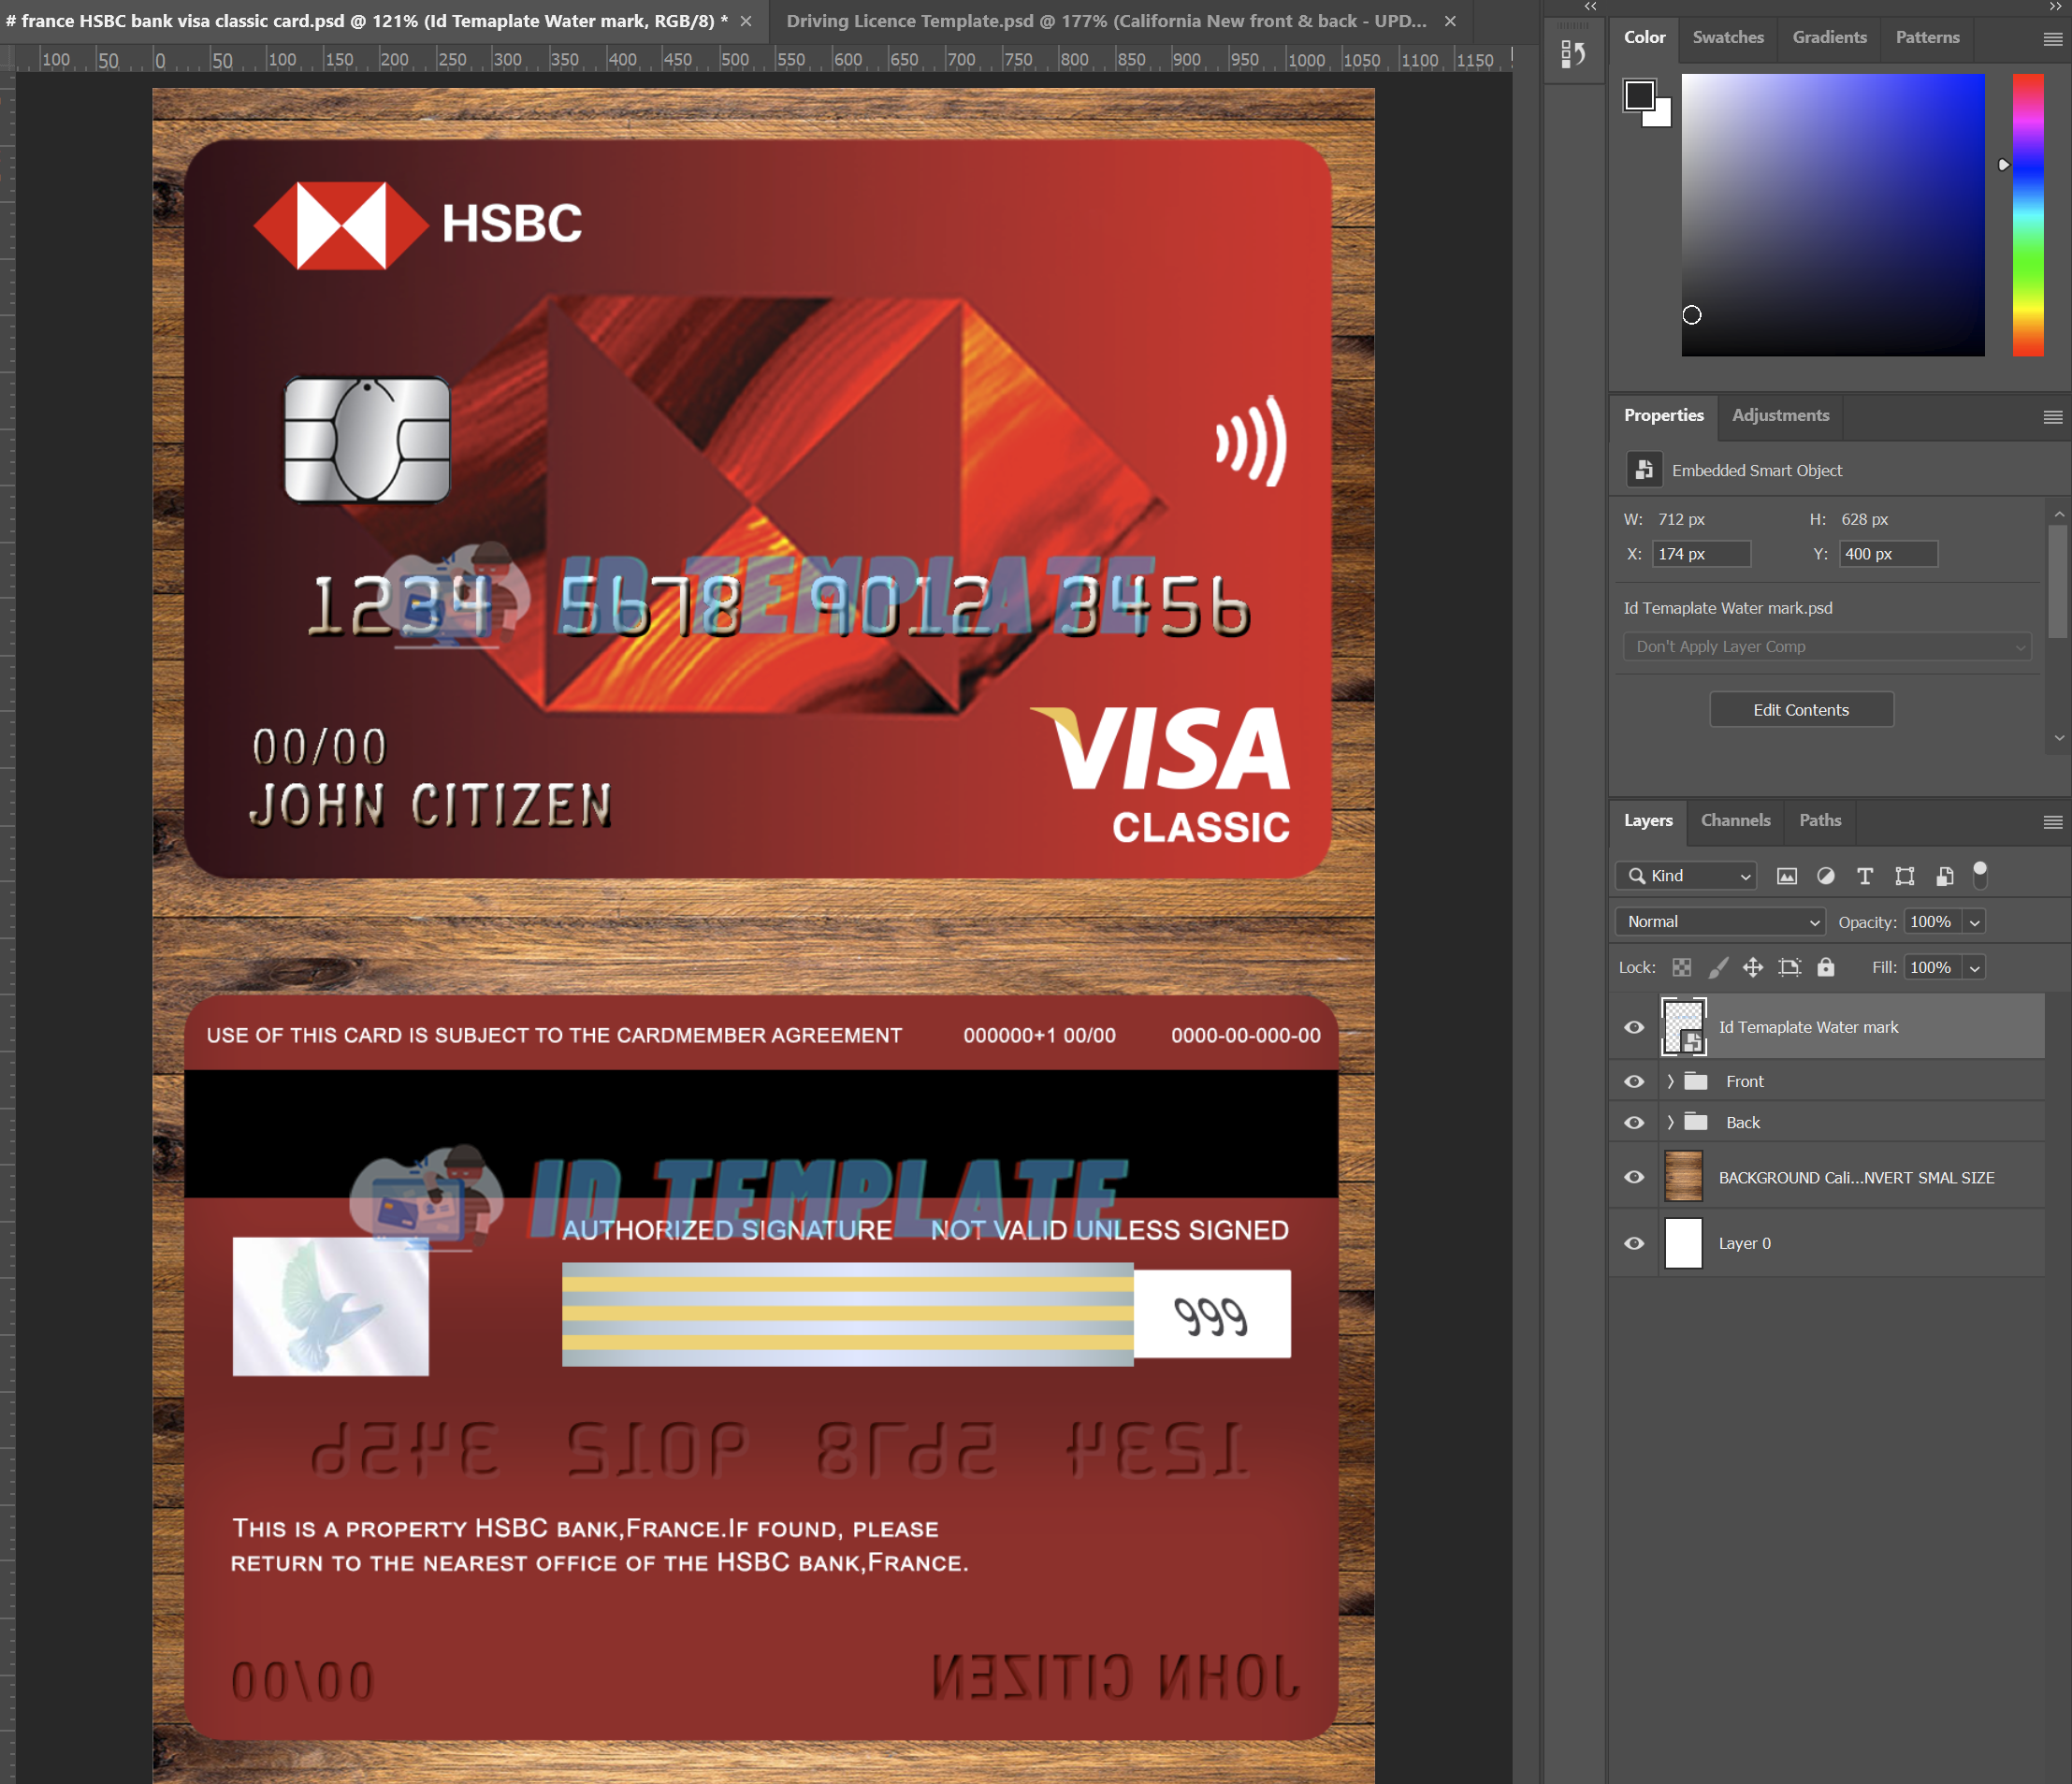2072x1784 pixels.
Task: Filter layers by pixel layers
Action: click(x=1786, y=876)
